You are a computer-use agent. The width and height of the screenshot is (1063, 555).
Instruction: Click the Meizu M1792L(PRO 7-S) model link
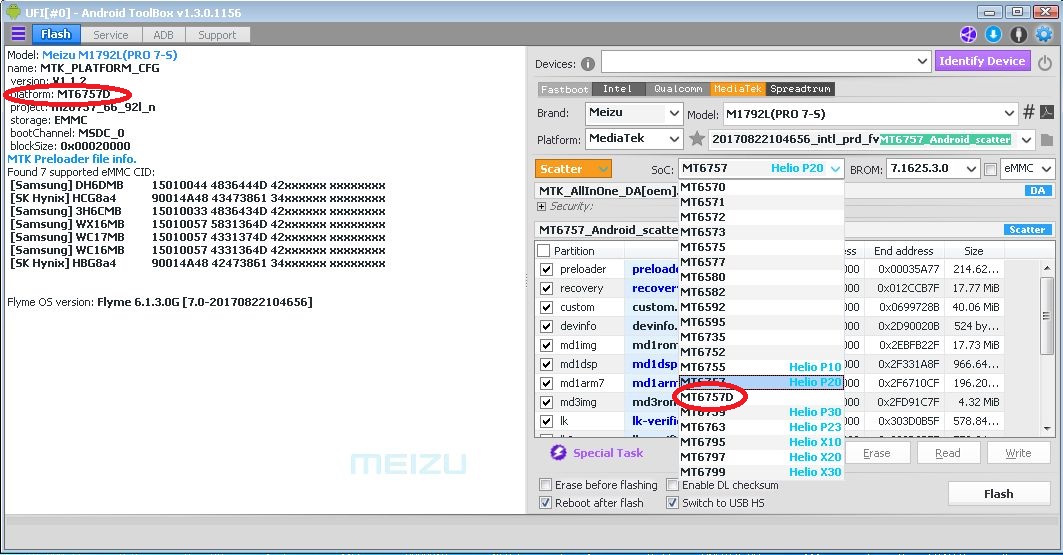click(x=110, y=55)
